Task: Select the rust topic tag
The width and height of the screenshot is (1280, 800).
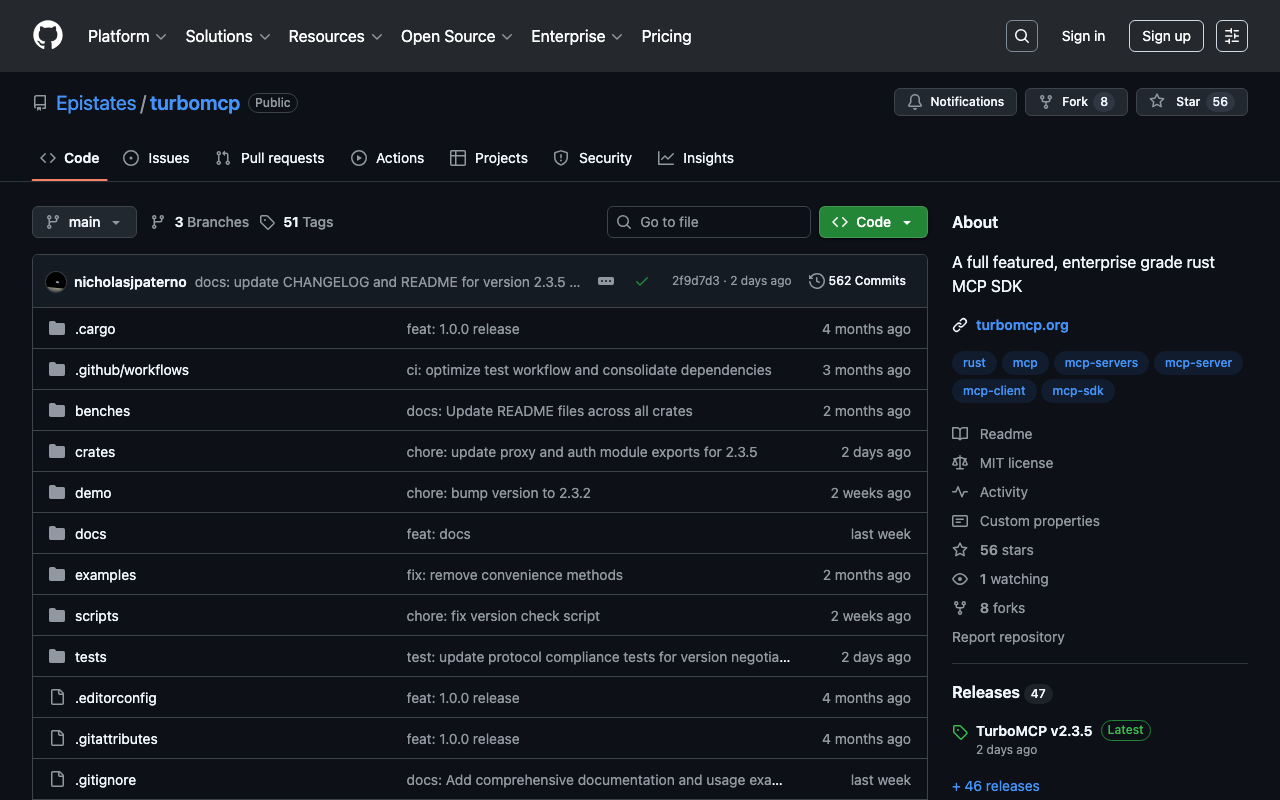Action: (x=974, y=363)
